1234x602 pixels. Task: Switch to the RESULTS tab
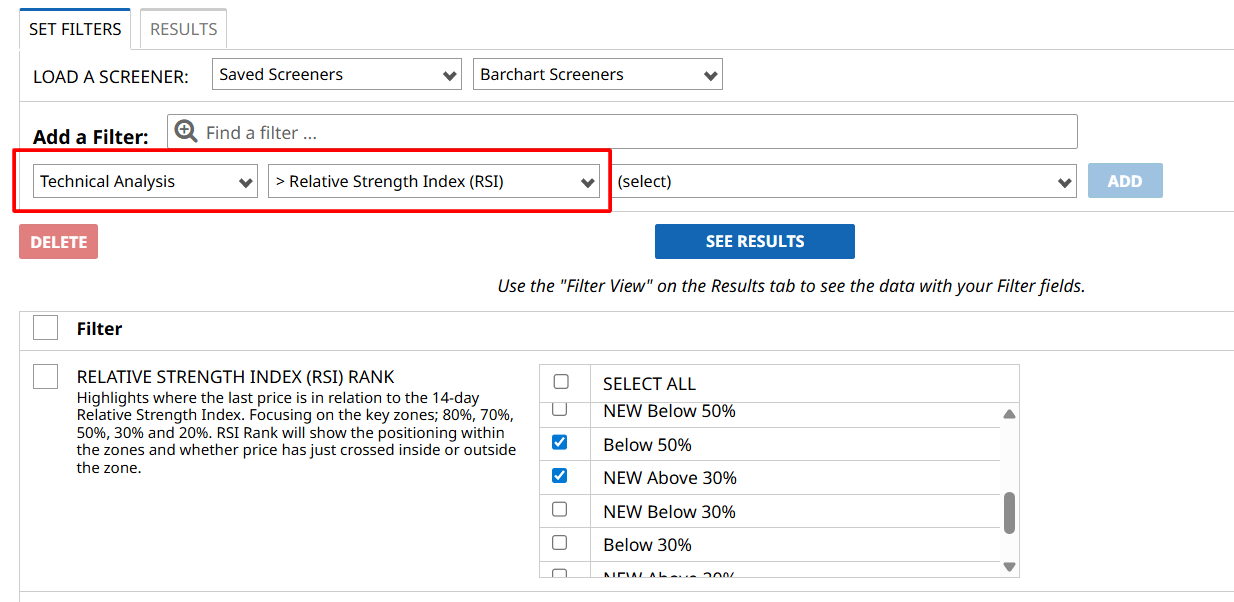pyautogui.click(x=184, y=29)
